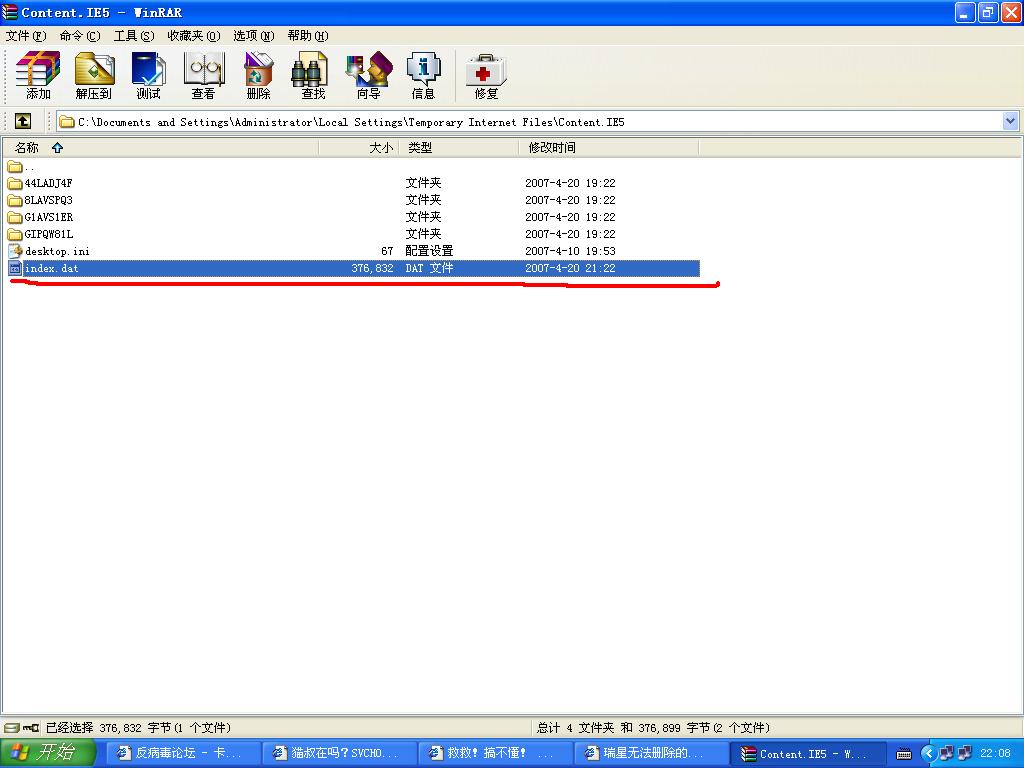Switch to 猫叔在吗?SVCHO taskbar window
The width and height of the screenshot is (1024, 768).
click(338, 753)
